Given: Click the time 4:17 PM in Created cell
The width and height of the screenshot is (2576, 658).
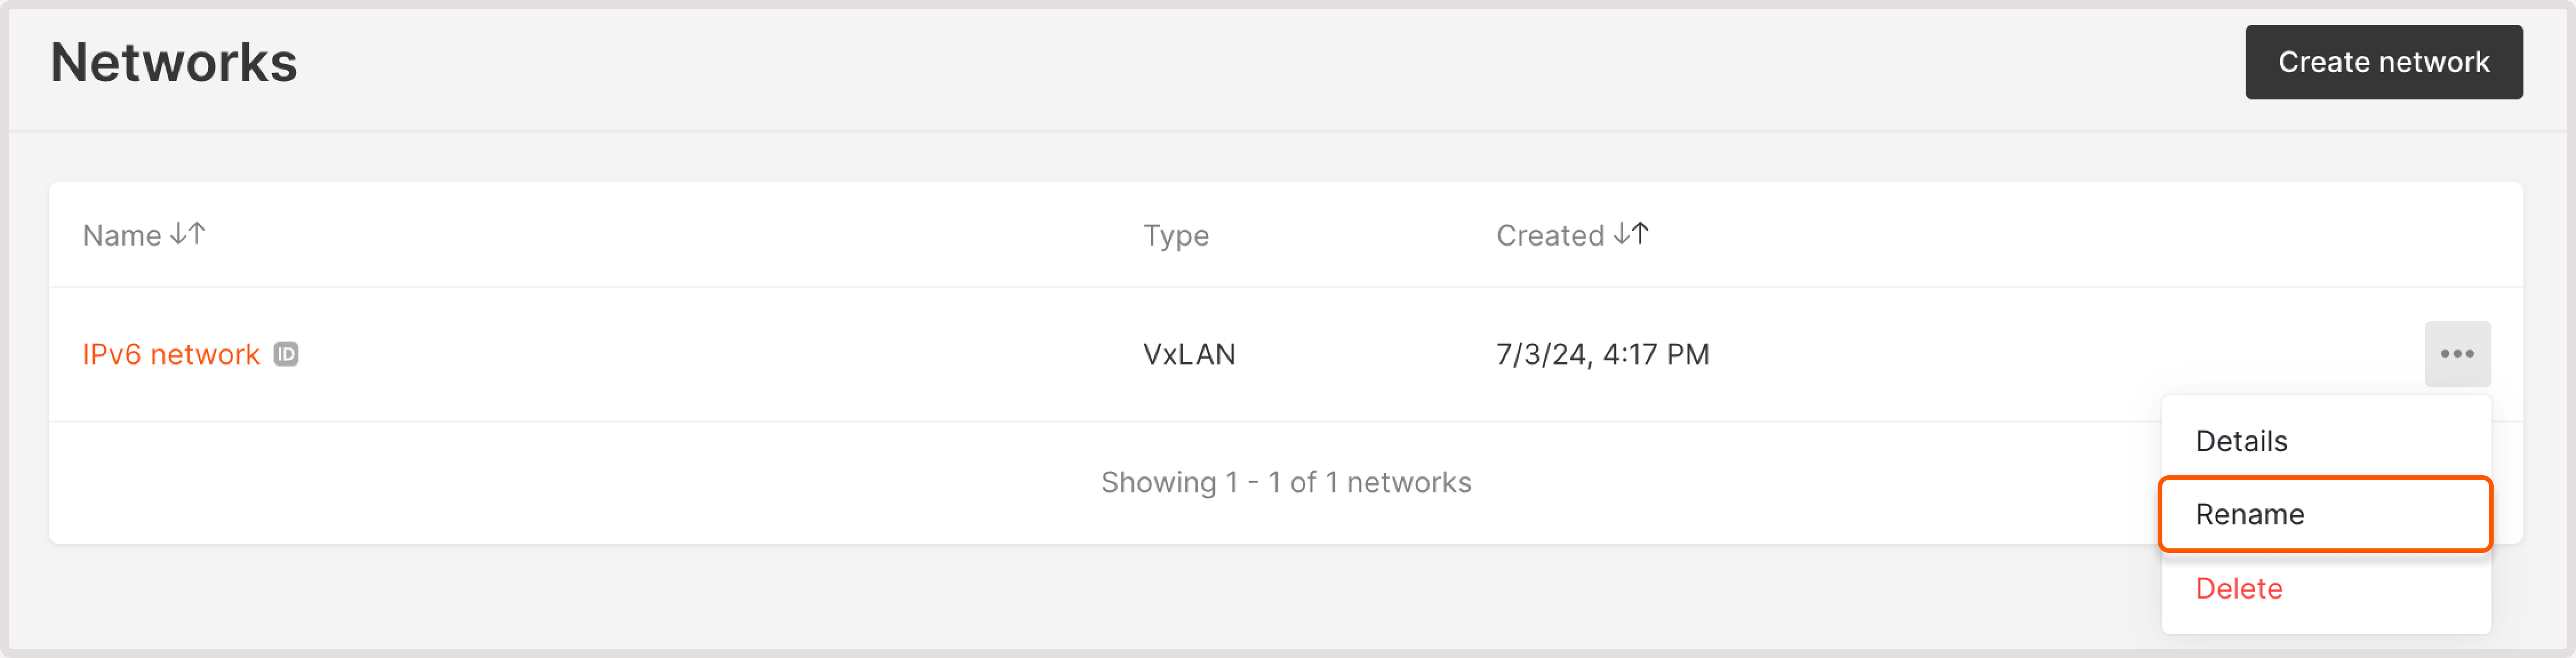Looking at the screenshot, I should pos(1655,354).
